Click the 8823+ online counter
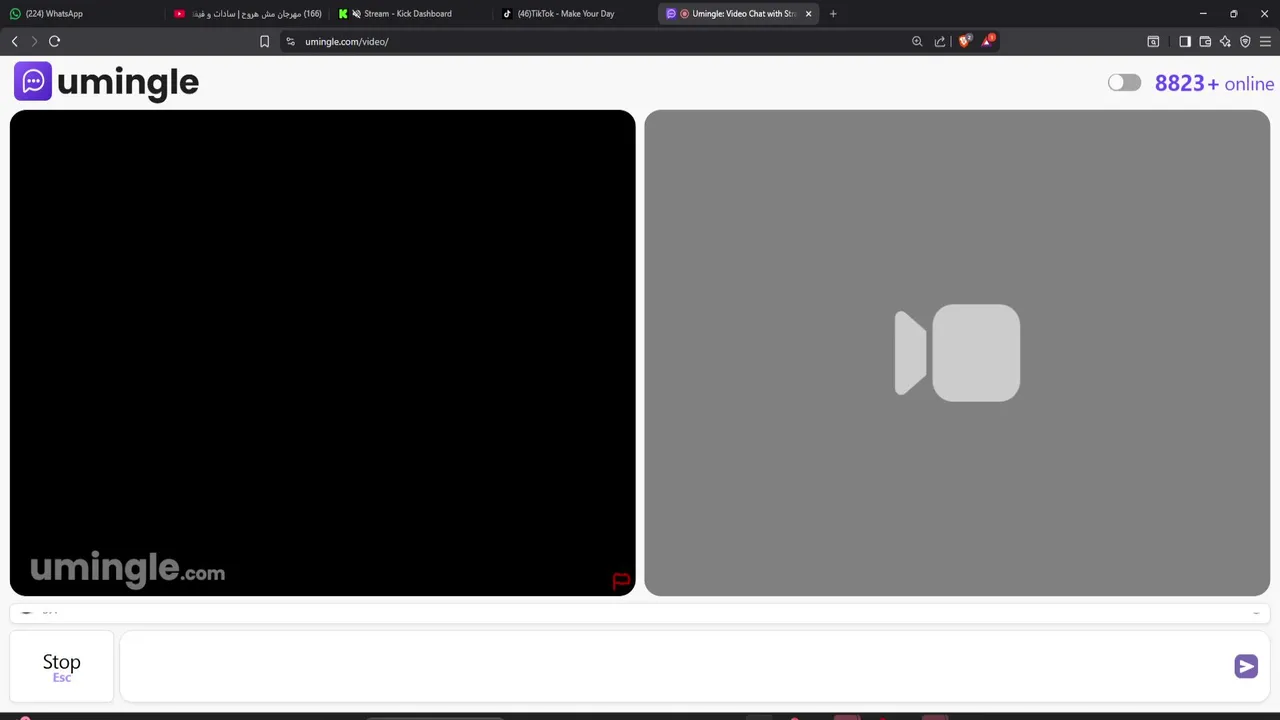1280x720 pixels. click(x=1214, y=83)
